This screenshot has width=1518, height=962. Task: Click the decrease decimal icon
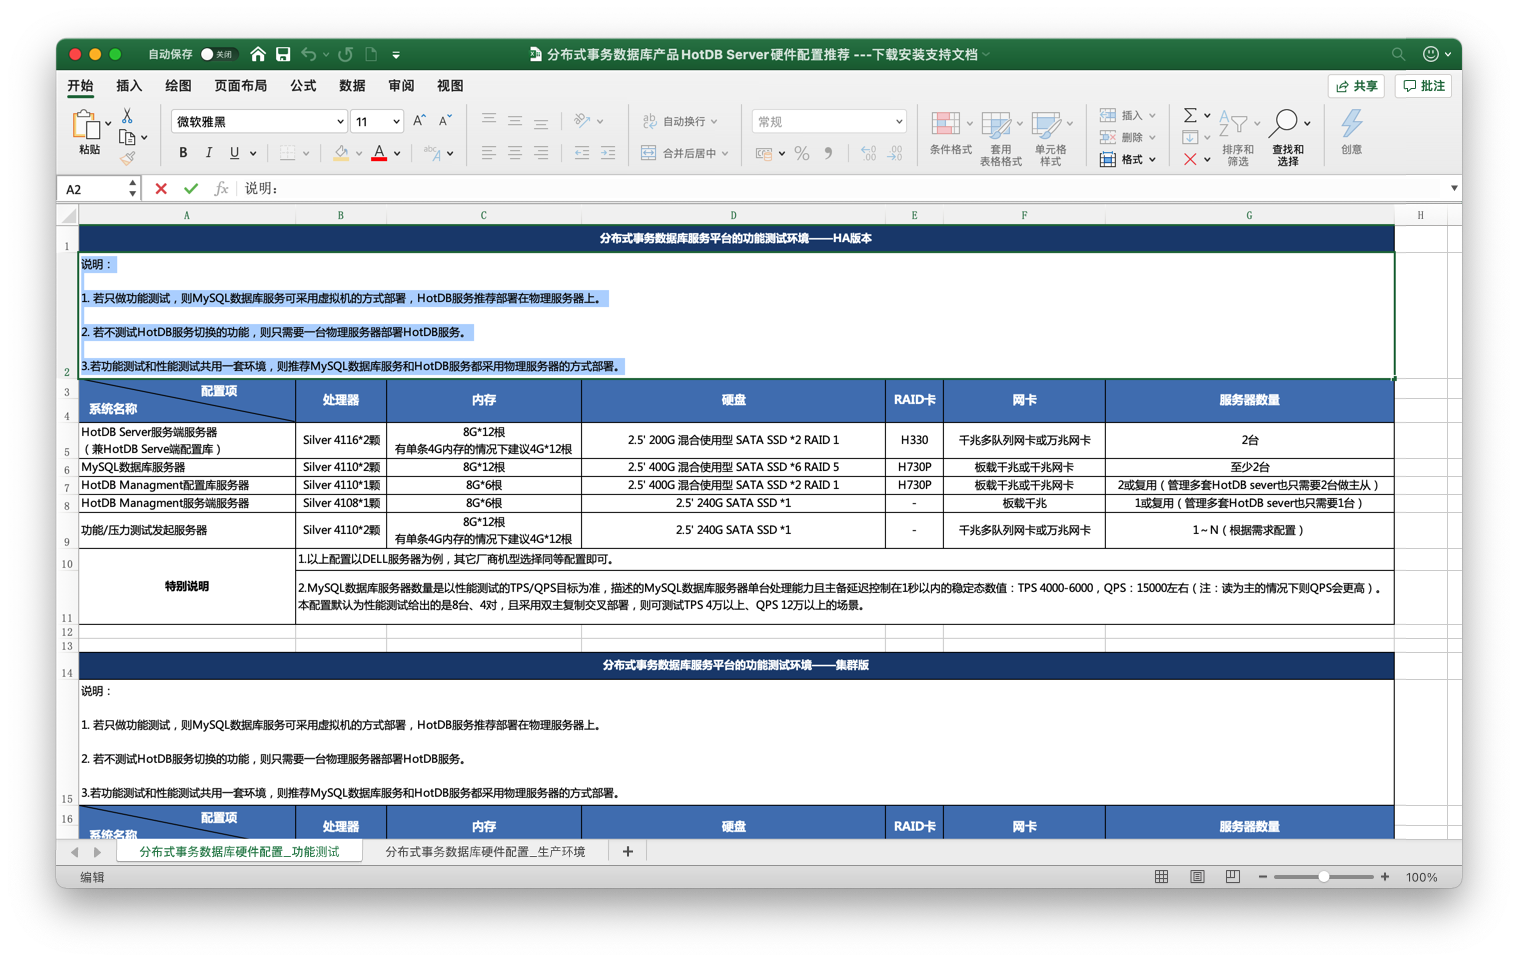tap(894, 153)
